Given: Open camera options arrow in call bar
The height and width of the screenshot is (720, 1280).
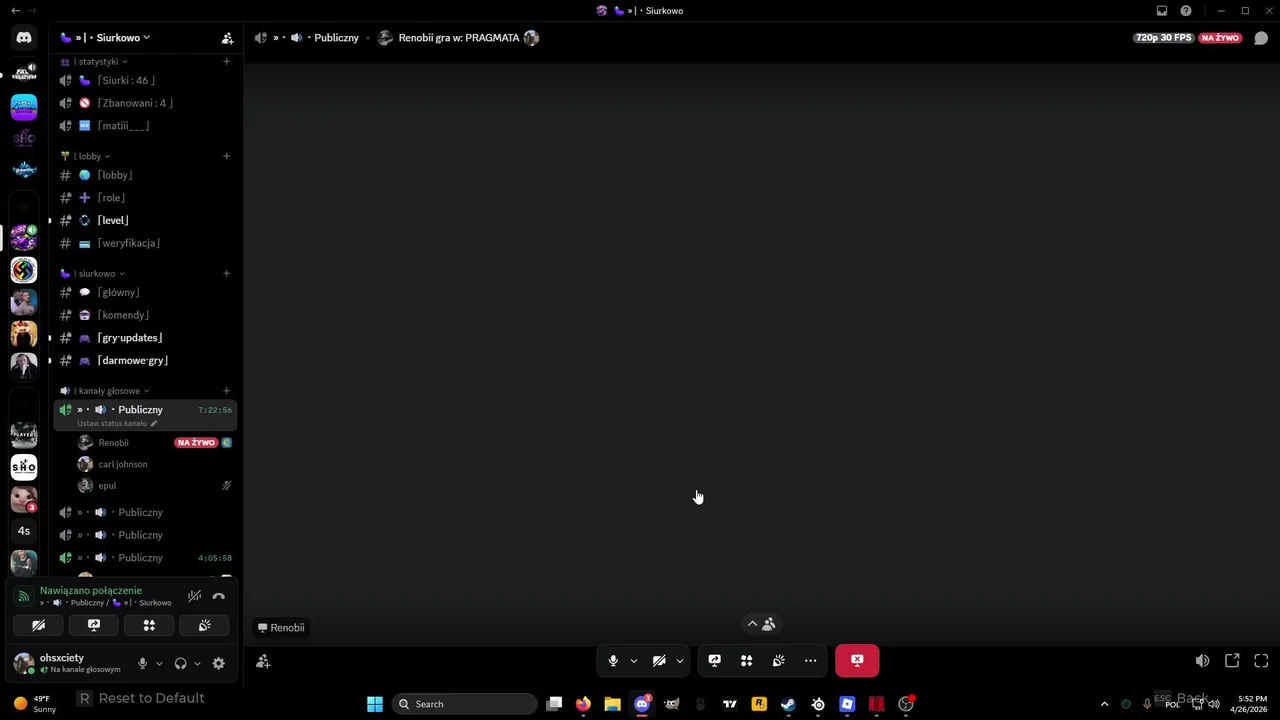Looking at the screenshot, I should click(680, 661).
